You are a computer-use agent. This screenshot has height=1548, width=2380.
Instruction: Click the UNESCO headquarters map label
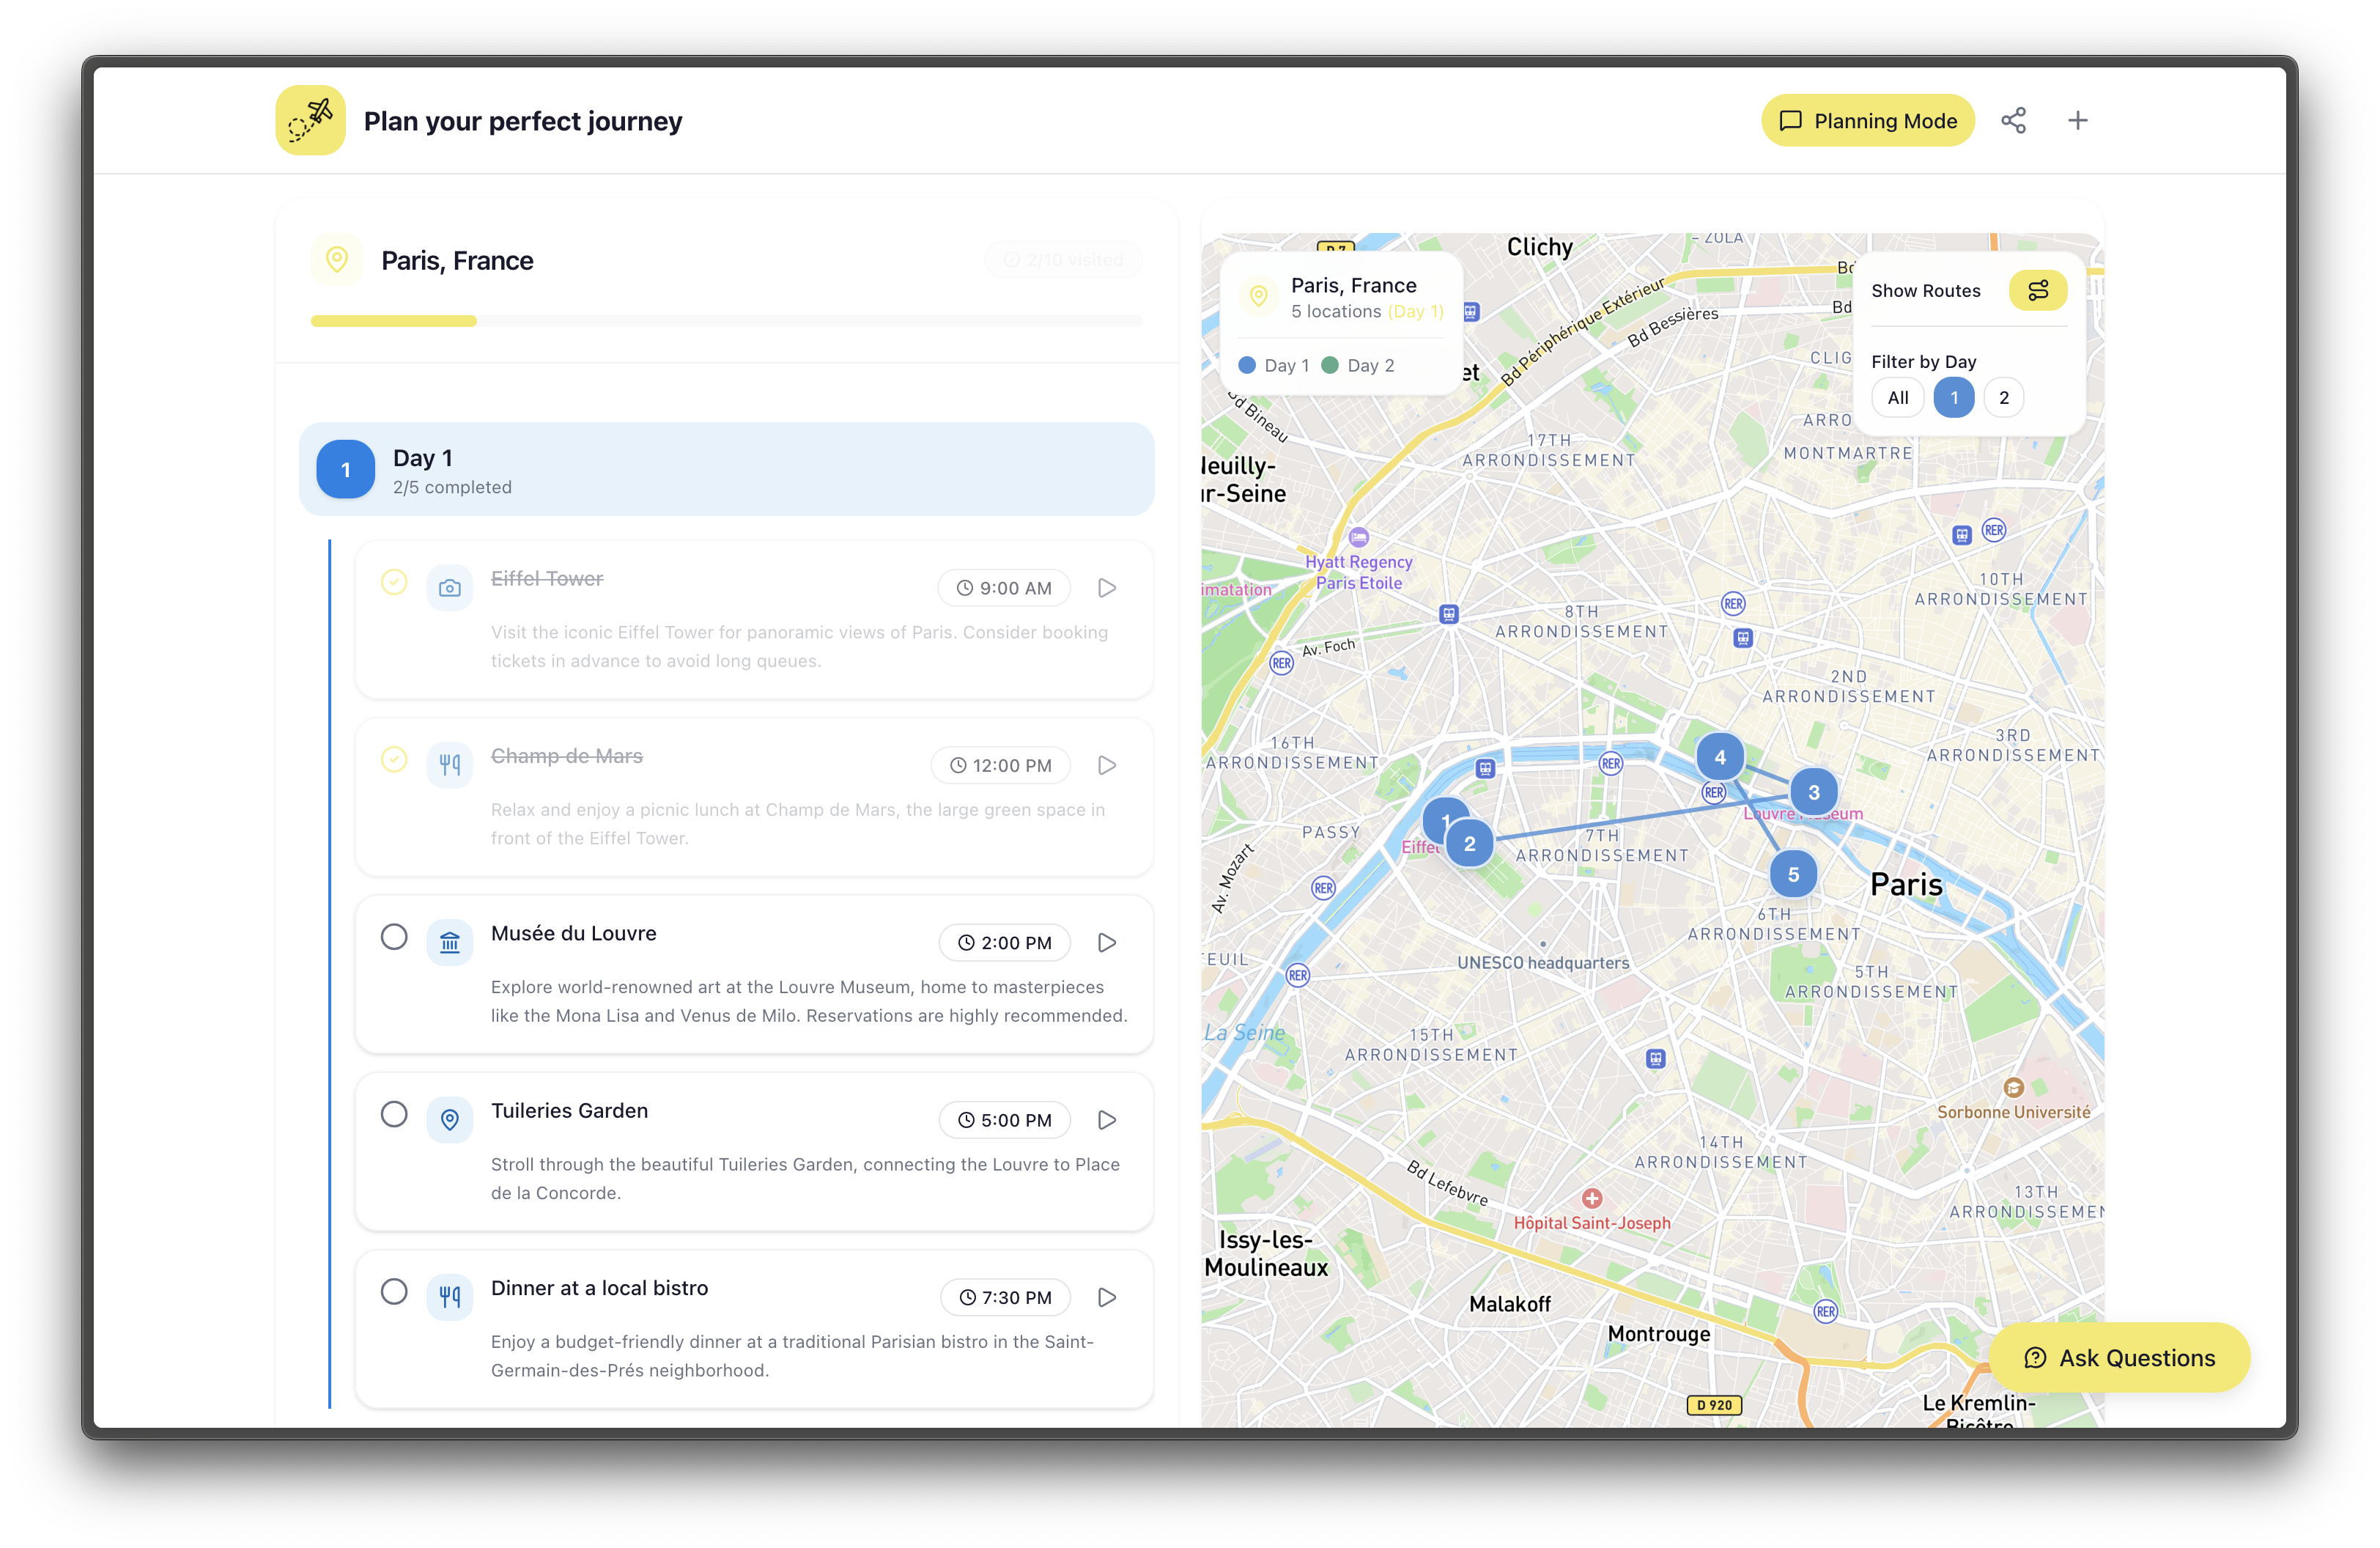coord(1542,962)
